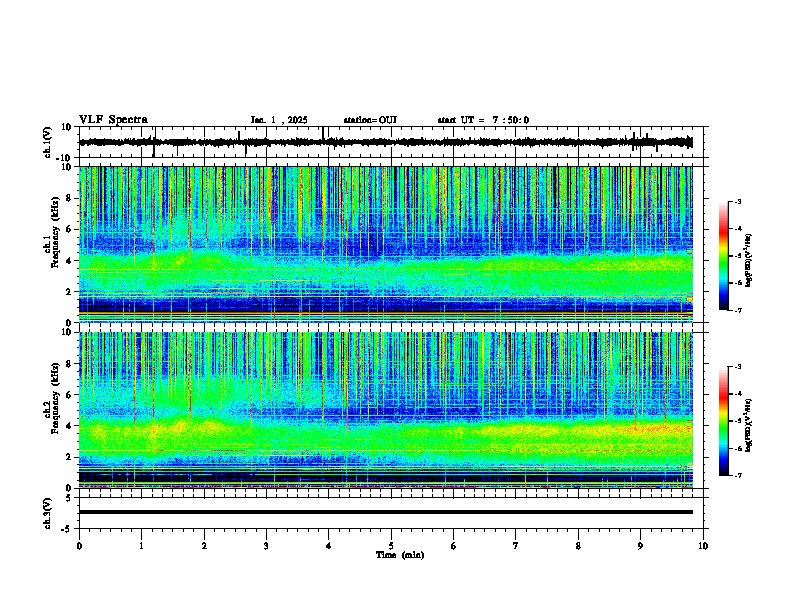The height and width of the screenshot is (612, 792).
Task: Click the ch.2 'Frequency (kHz)' axis label
Action: pos(55,398)
